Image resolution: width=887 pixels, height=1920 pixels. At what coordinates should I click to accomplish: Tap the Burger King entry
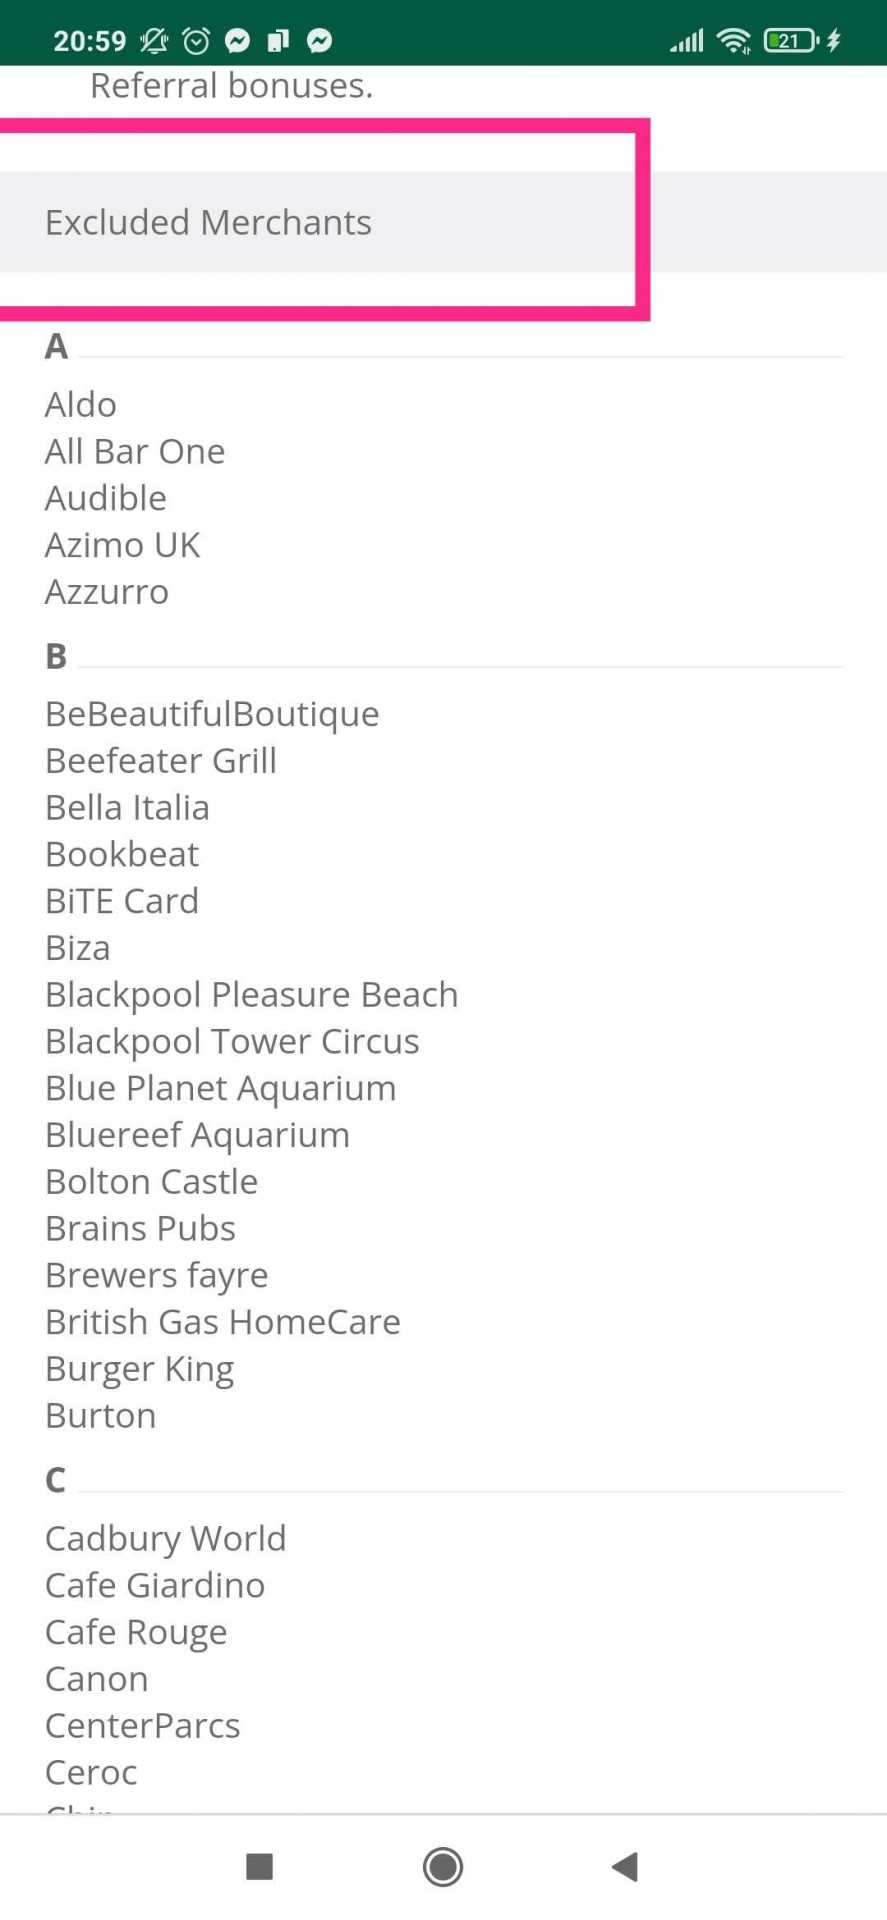click(140, 1369)
